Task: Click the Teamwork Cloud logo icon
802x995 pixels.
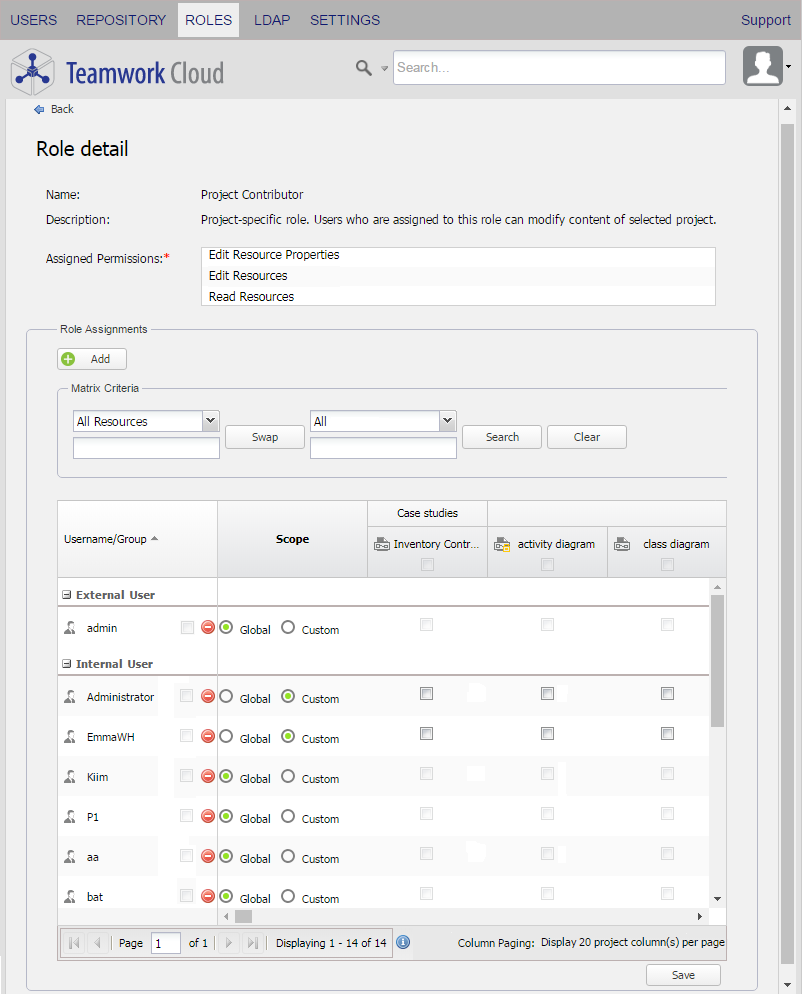Action: (33, 72)
